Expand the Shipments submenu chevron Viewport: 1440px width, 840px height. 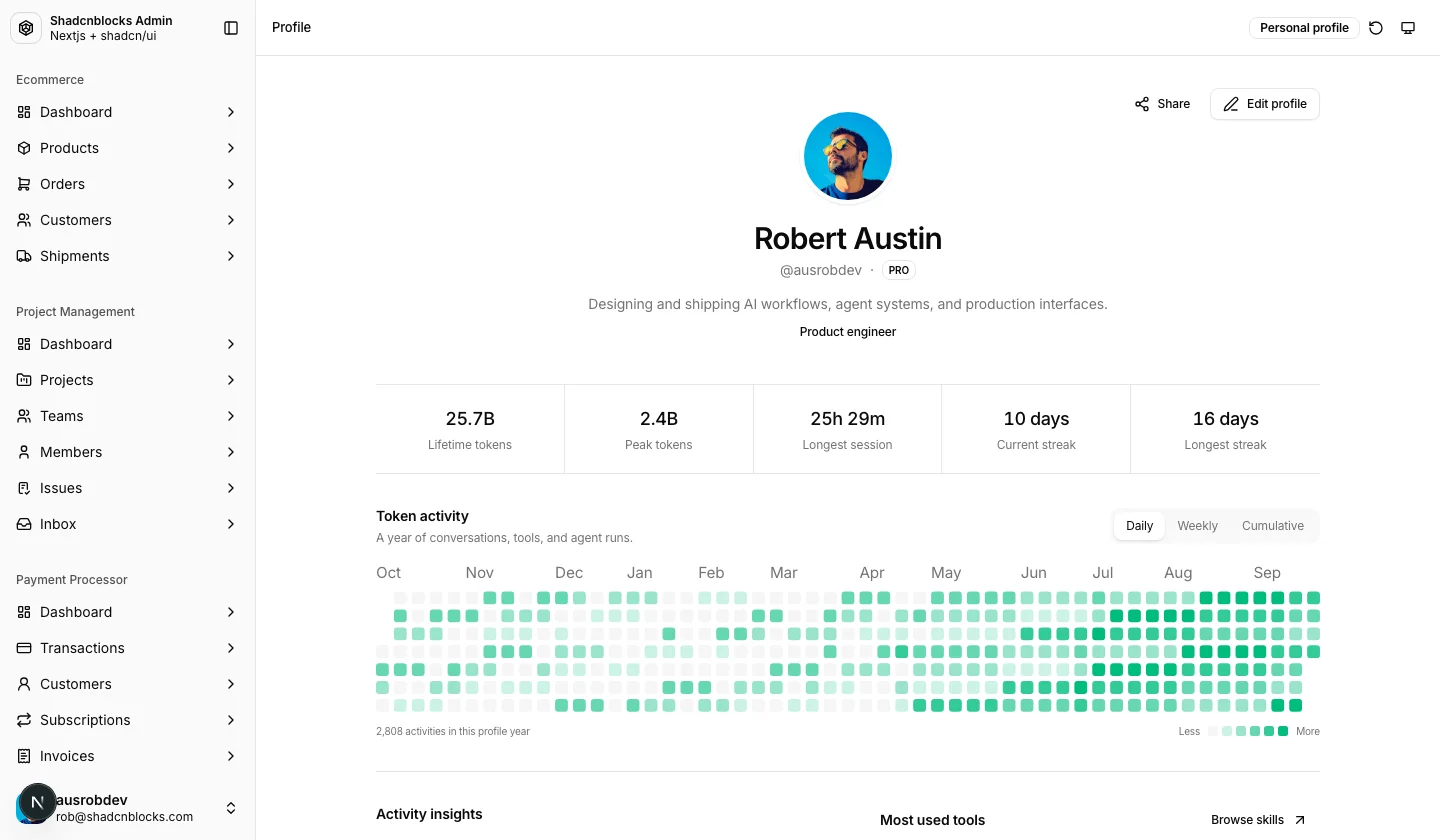point(231,256)
